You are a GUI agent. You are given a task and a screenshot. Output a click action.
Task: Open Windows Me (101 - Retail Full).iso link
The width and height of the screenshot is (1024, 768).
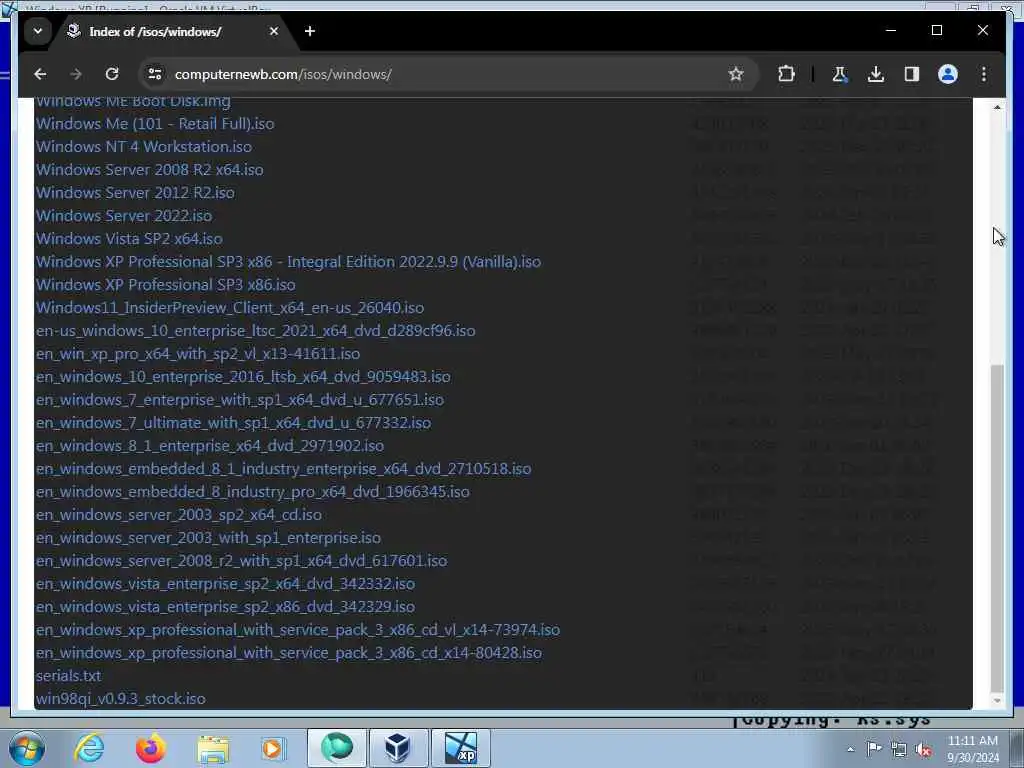(x=155, y=123)
